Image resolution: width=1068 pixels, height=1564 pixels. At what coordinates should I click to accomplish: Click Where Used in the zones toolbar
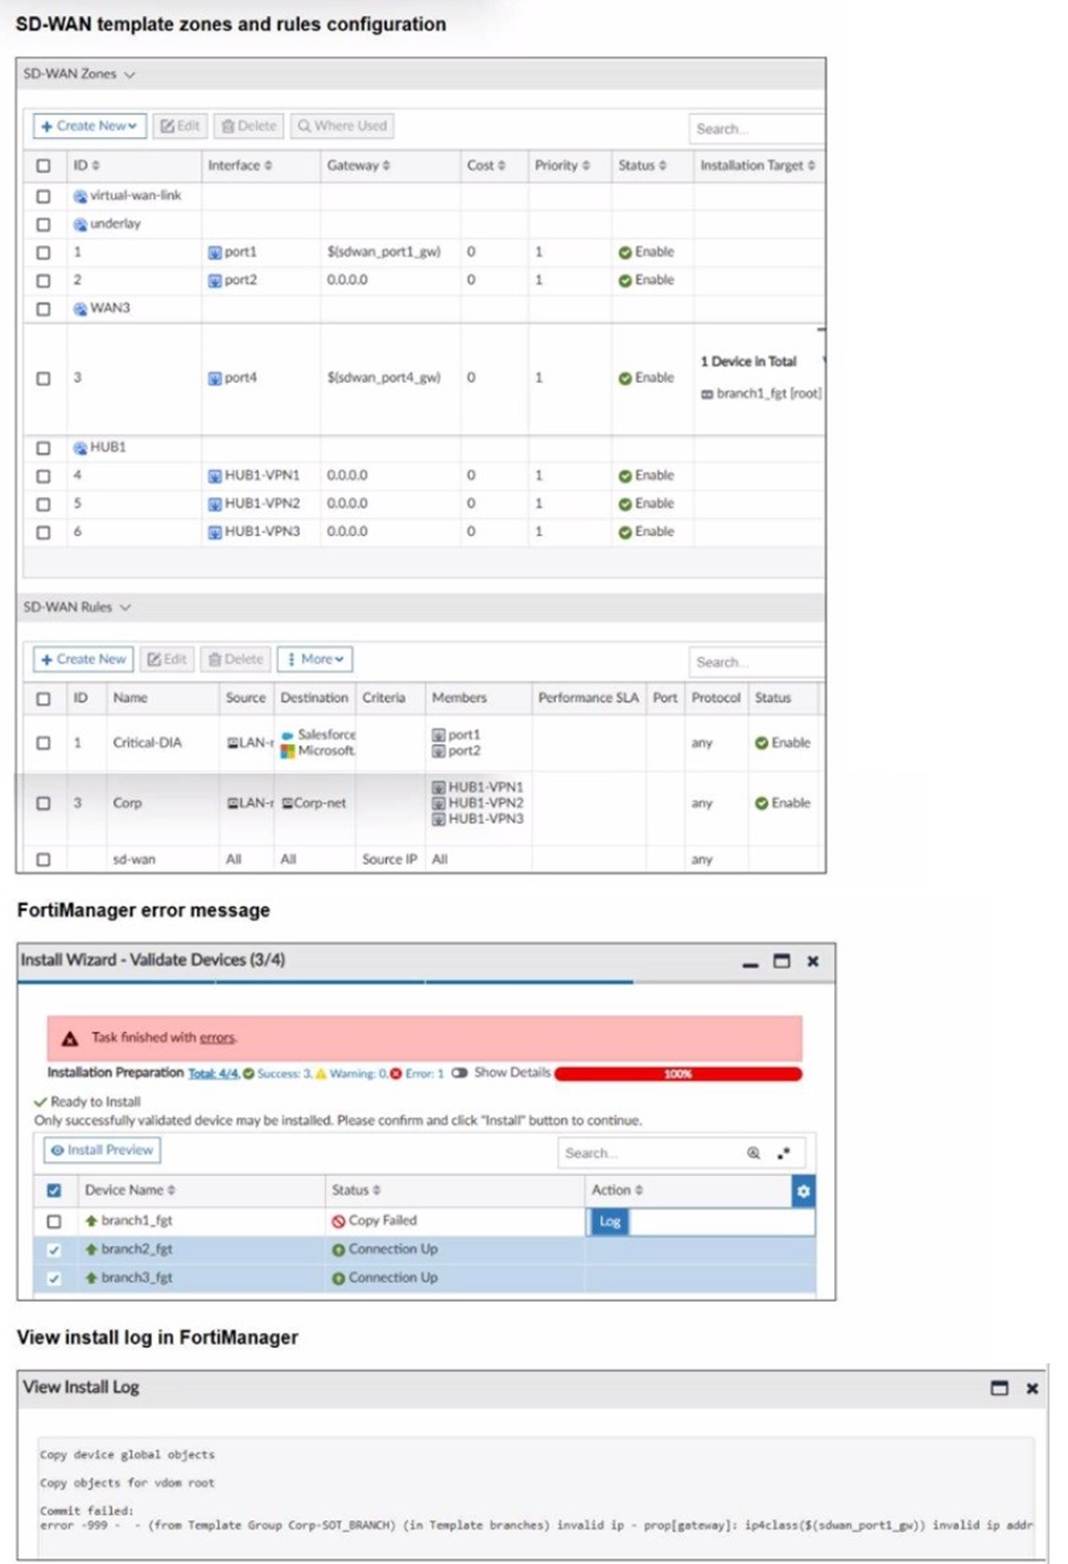point(341,125)
